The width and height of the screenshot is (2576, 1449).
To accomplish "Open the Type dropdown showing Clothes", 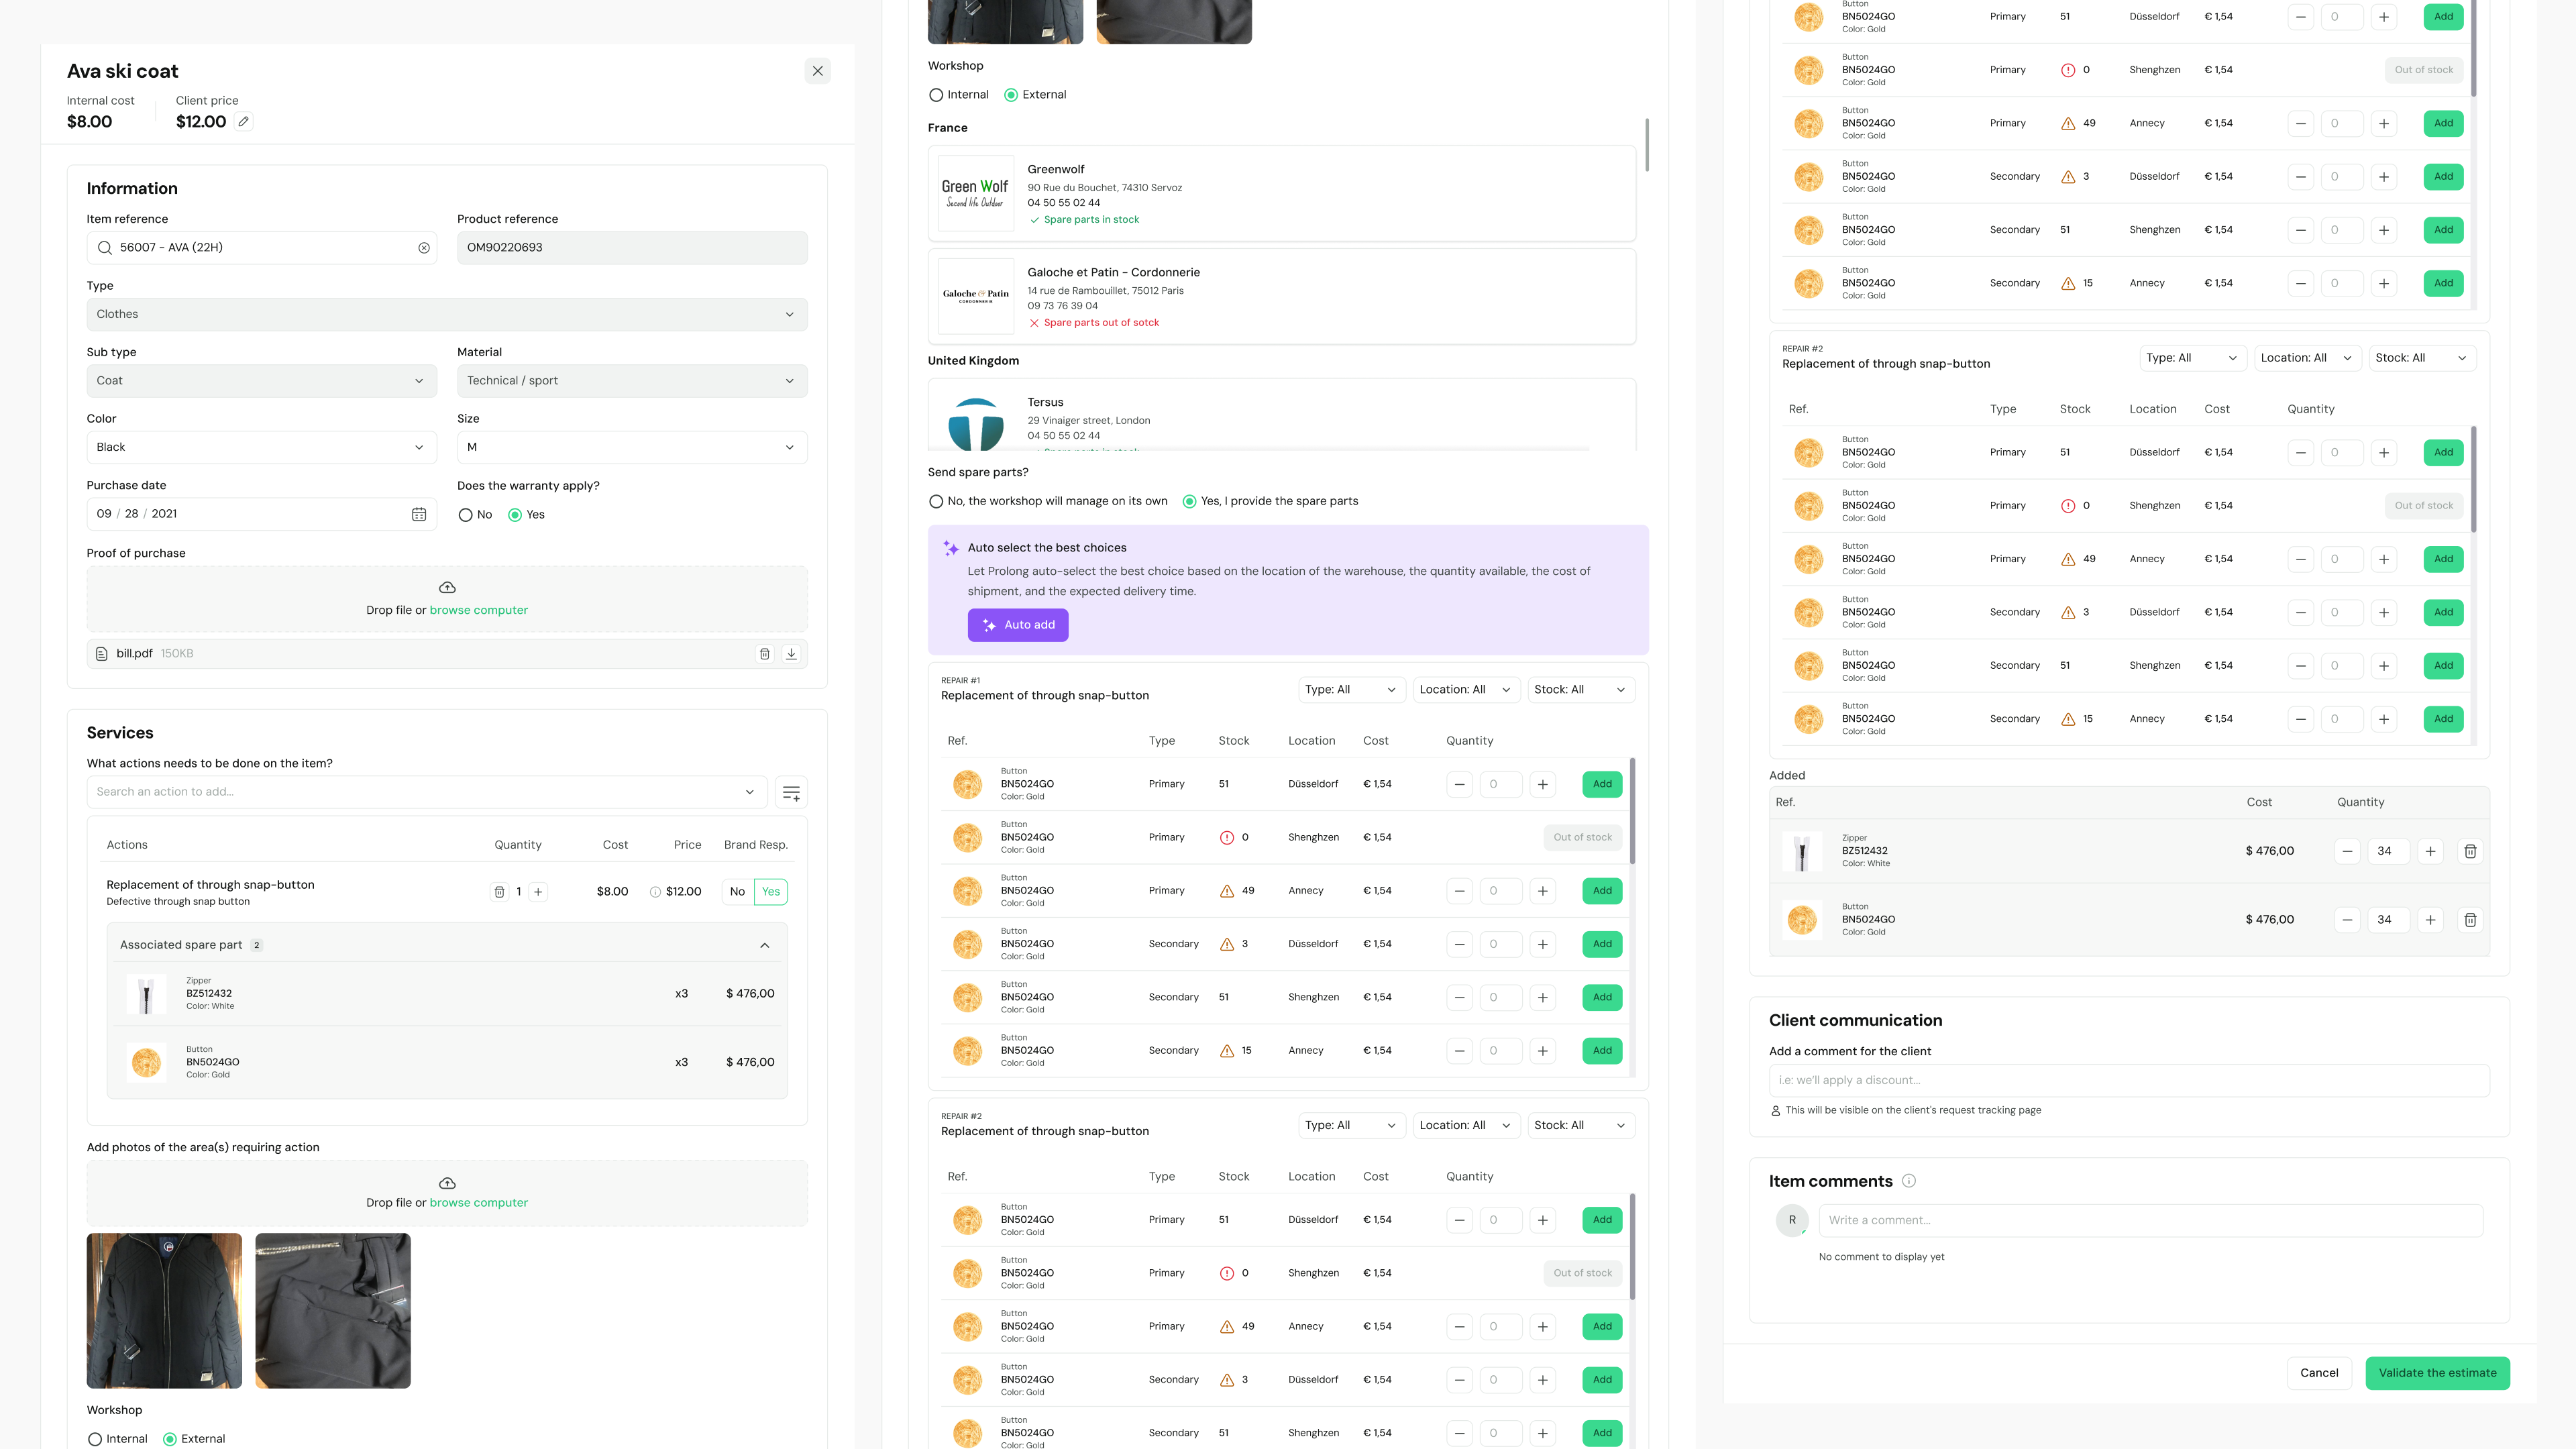I will (447, 313).
